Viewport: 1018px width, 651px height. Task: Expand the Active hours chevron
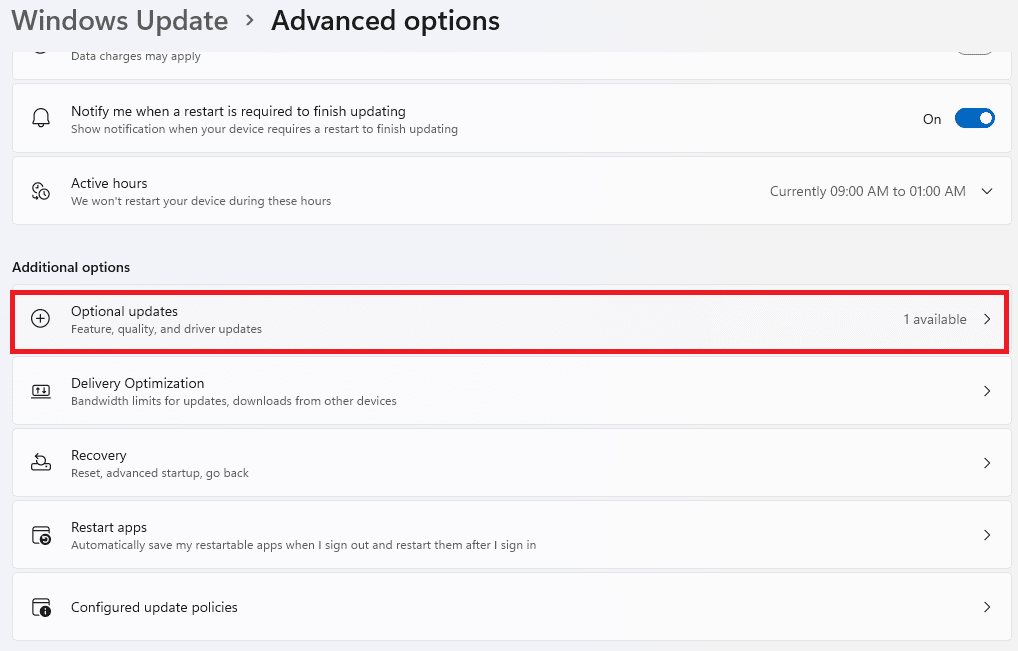pyautogui.click(x=987, y=191)
